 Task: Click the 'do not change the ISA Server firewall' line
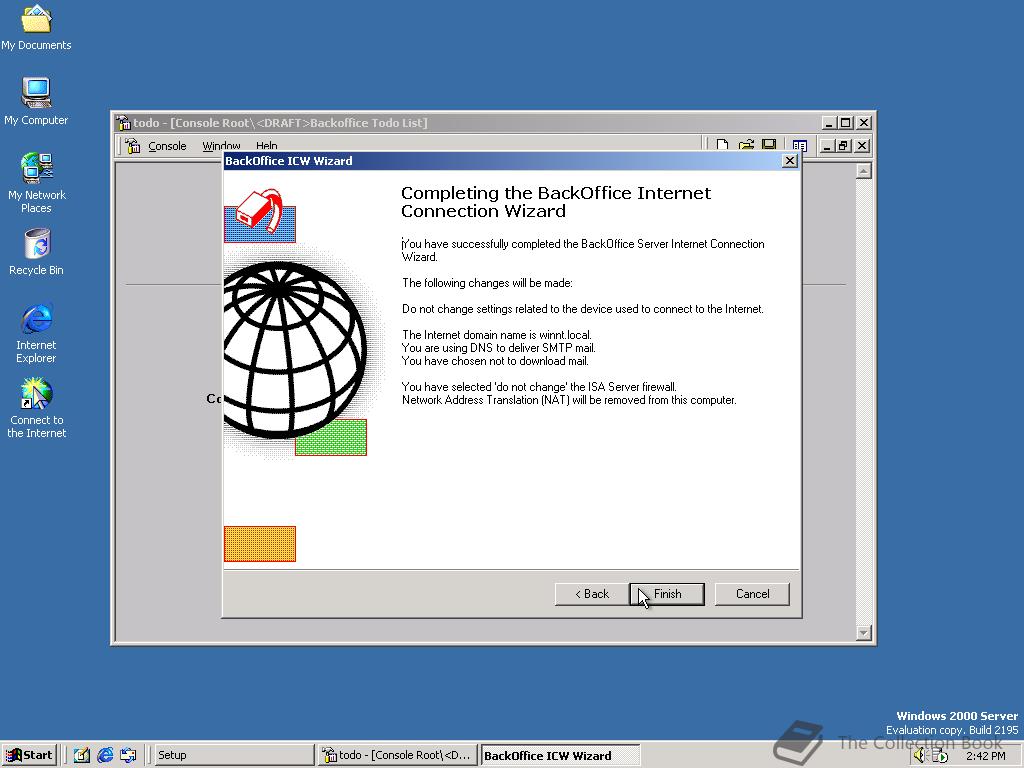click(x=539, y=387)
